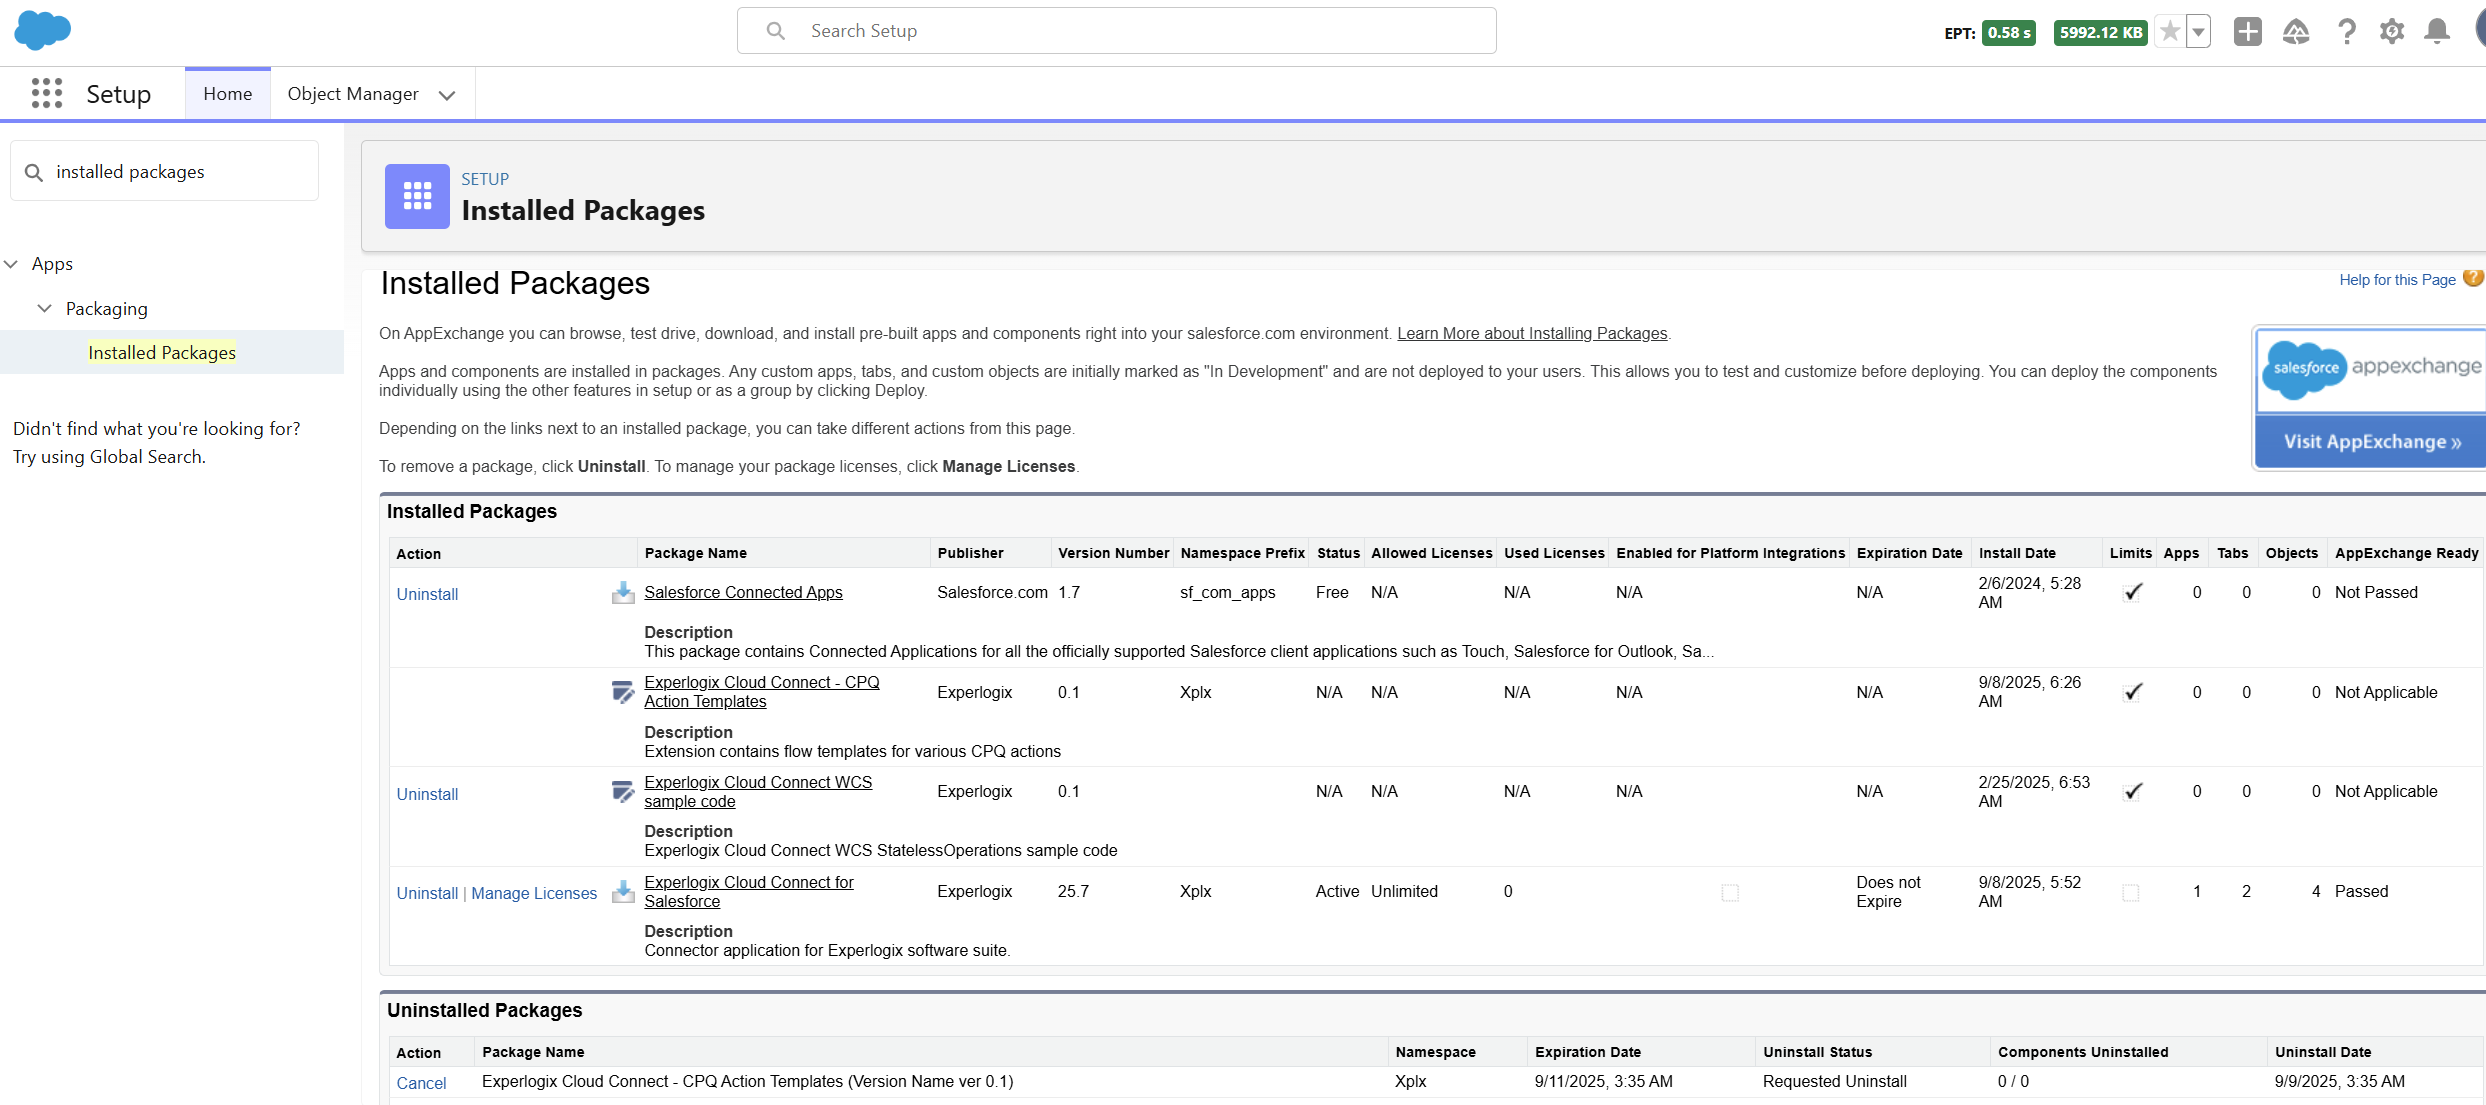Viewport: 2486px width, 1105px height.
Task: Click the Installed Packages setup header icon
Action: (x=417, y=196)
